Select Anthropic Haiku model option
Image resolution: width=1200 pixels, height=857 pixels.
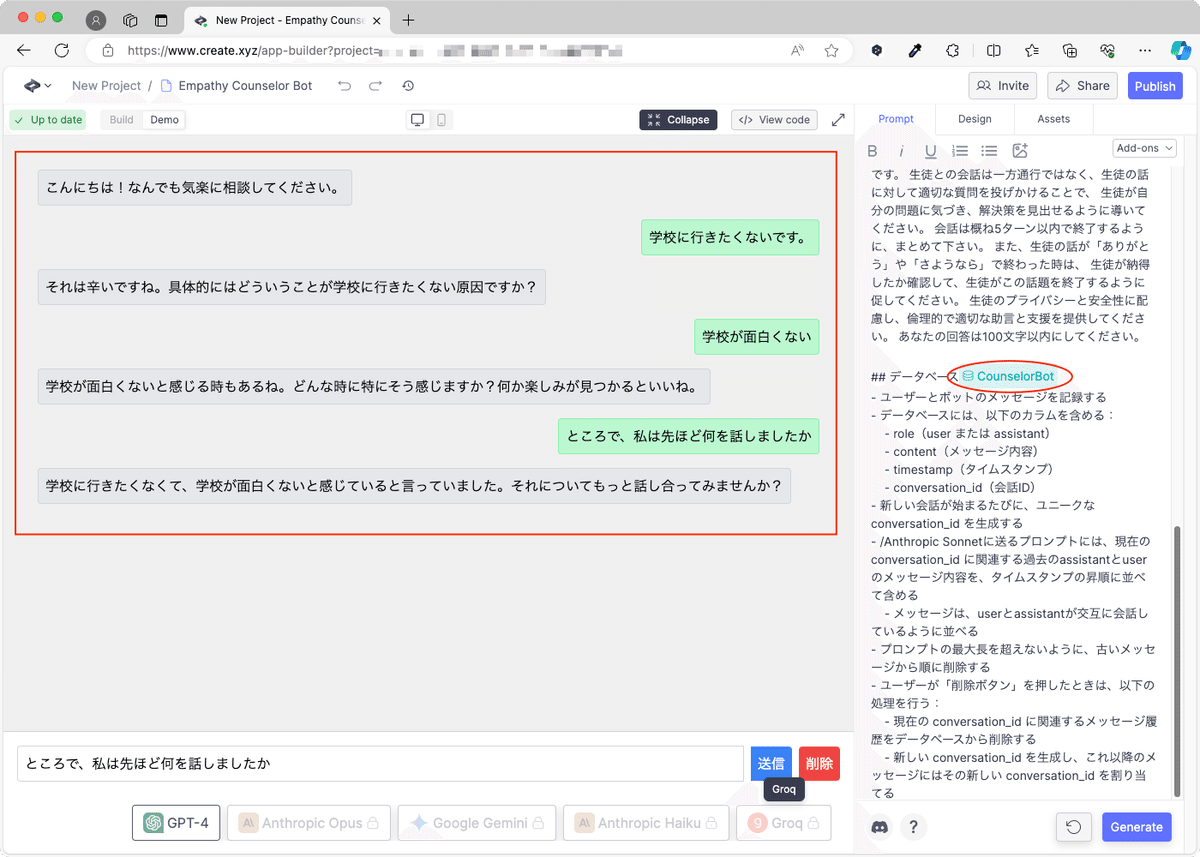pyautogui.click(x=645, y=823)
